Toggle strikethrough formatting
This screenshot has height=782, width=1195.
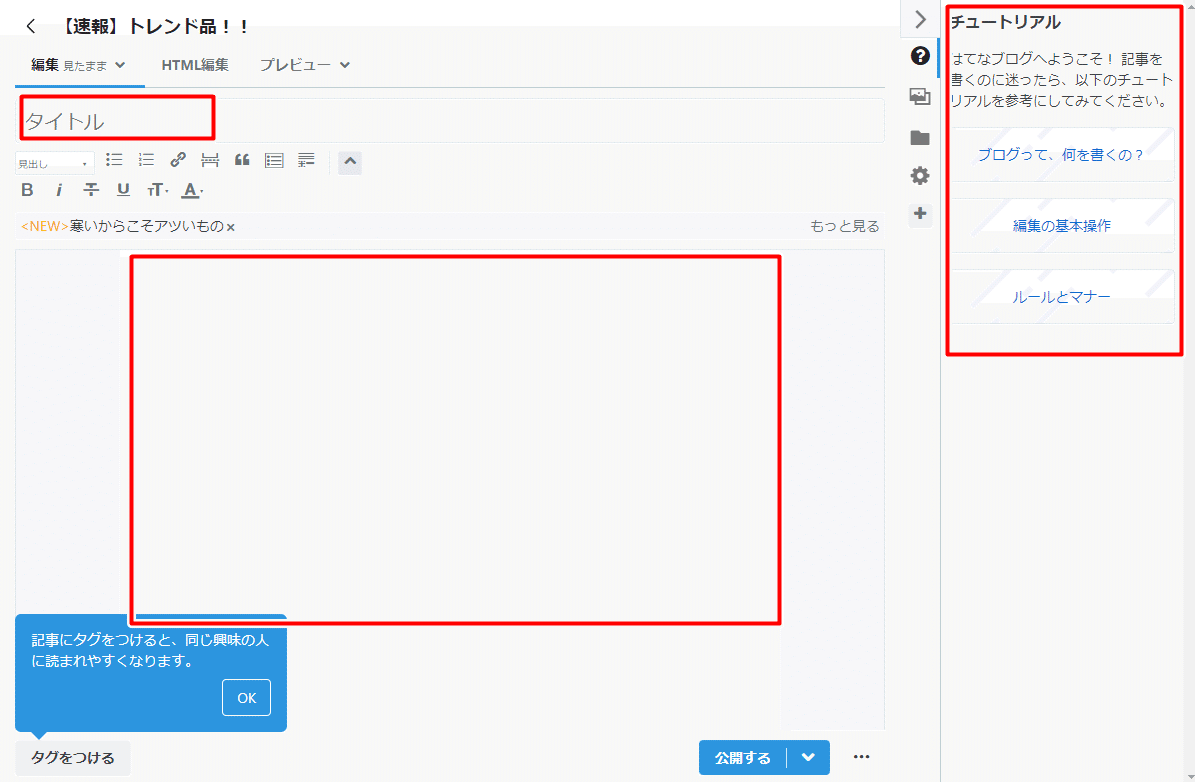tap(91, 190)
